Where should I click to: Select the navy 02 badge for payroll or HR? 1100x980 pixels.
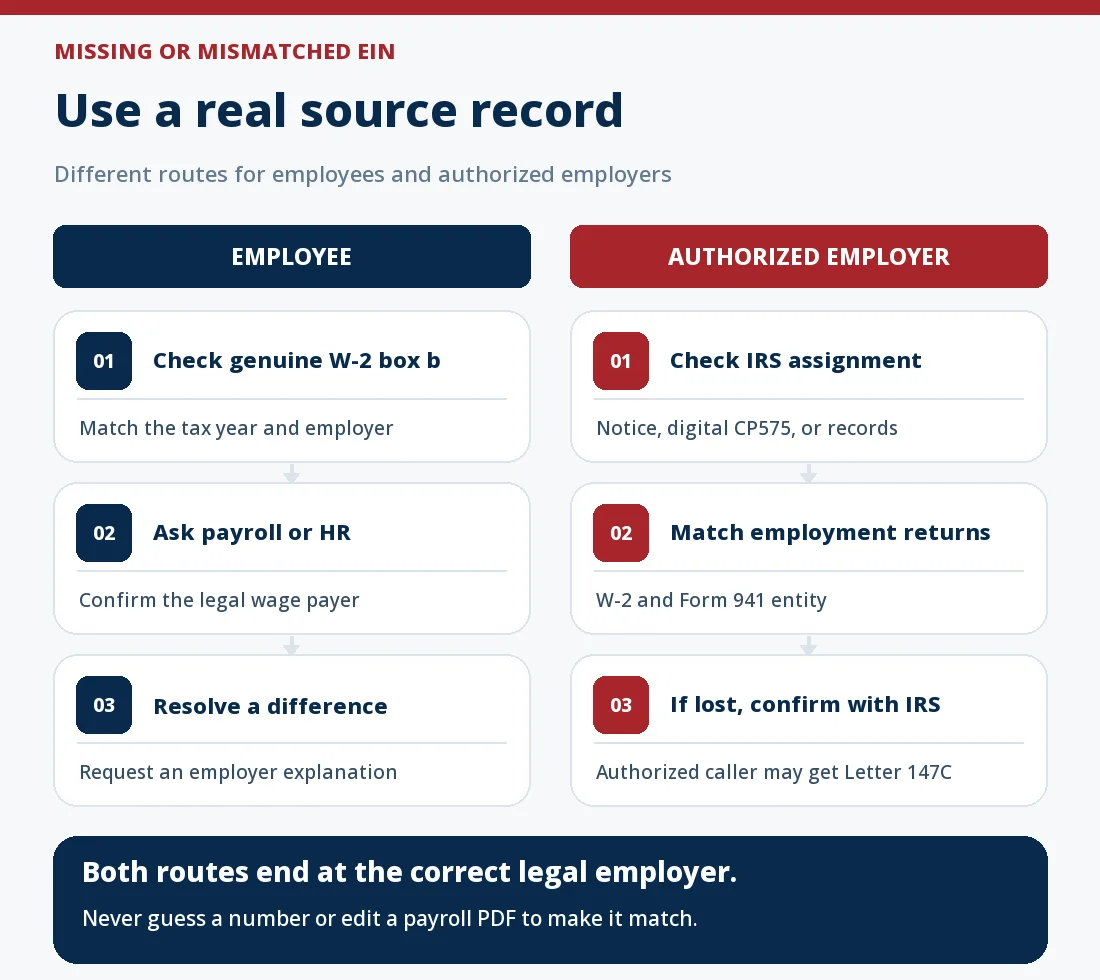click(x=104, y=532)
